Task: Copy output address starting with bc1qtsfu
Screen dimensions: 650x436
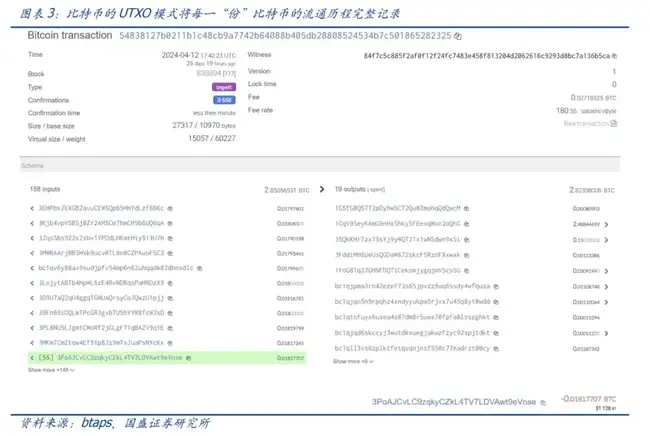Action: coord(496,318)
